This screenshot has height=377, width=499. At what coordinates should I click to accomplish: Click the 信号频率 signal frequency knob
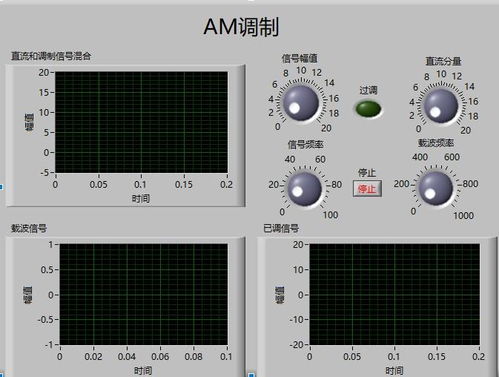(304, 189)
